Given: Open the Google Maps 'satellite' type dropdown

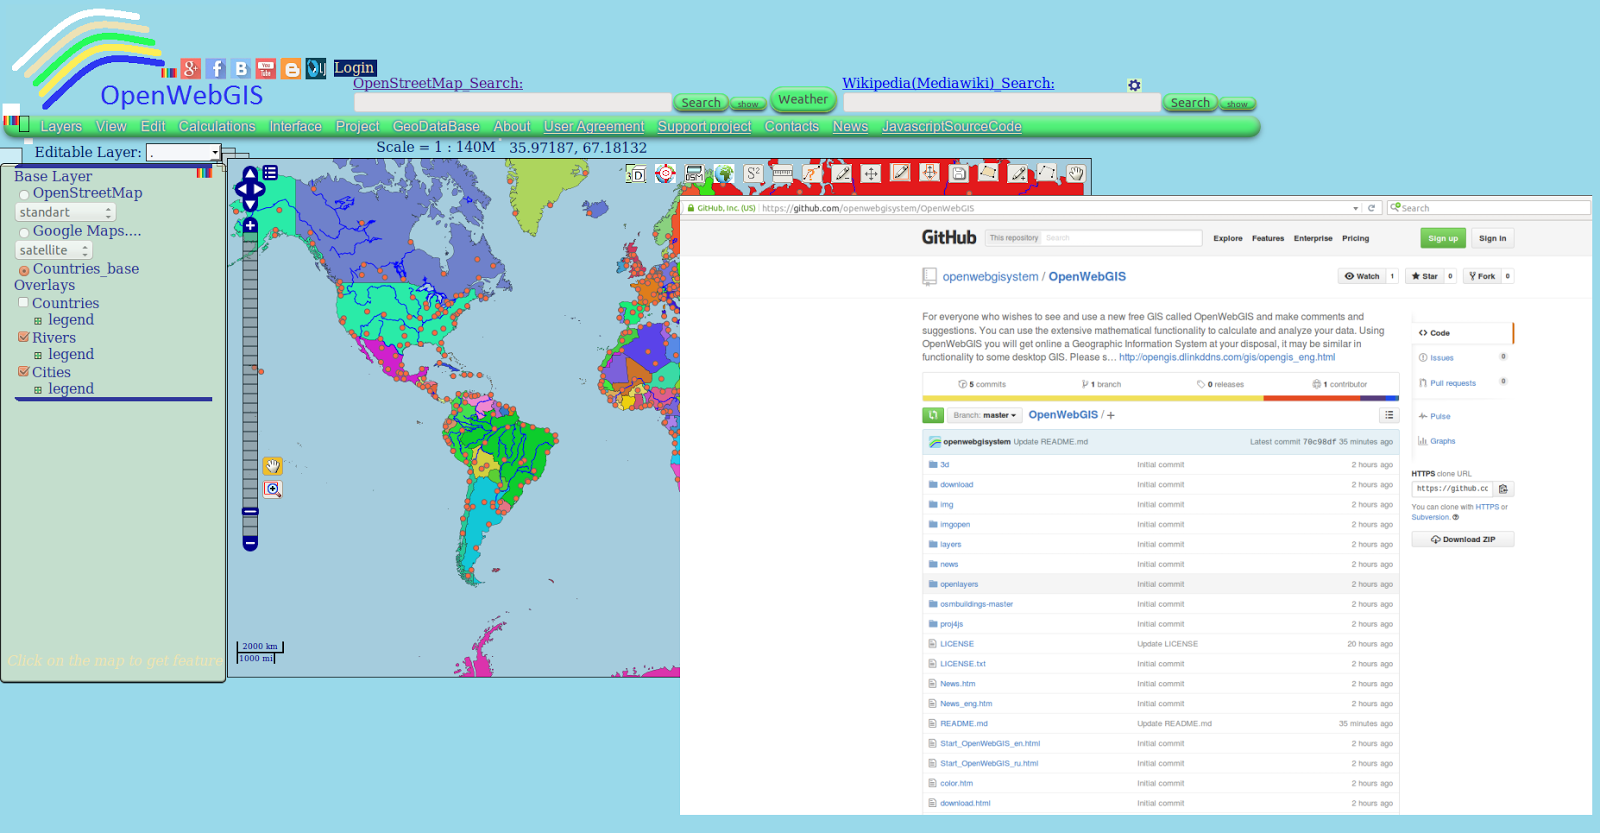Looking at the screenshot, I should [54, 250].
